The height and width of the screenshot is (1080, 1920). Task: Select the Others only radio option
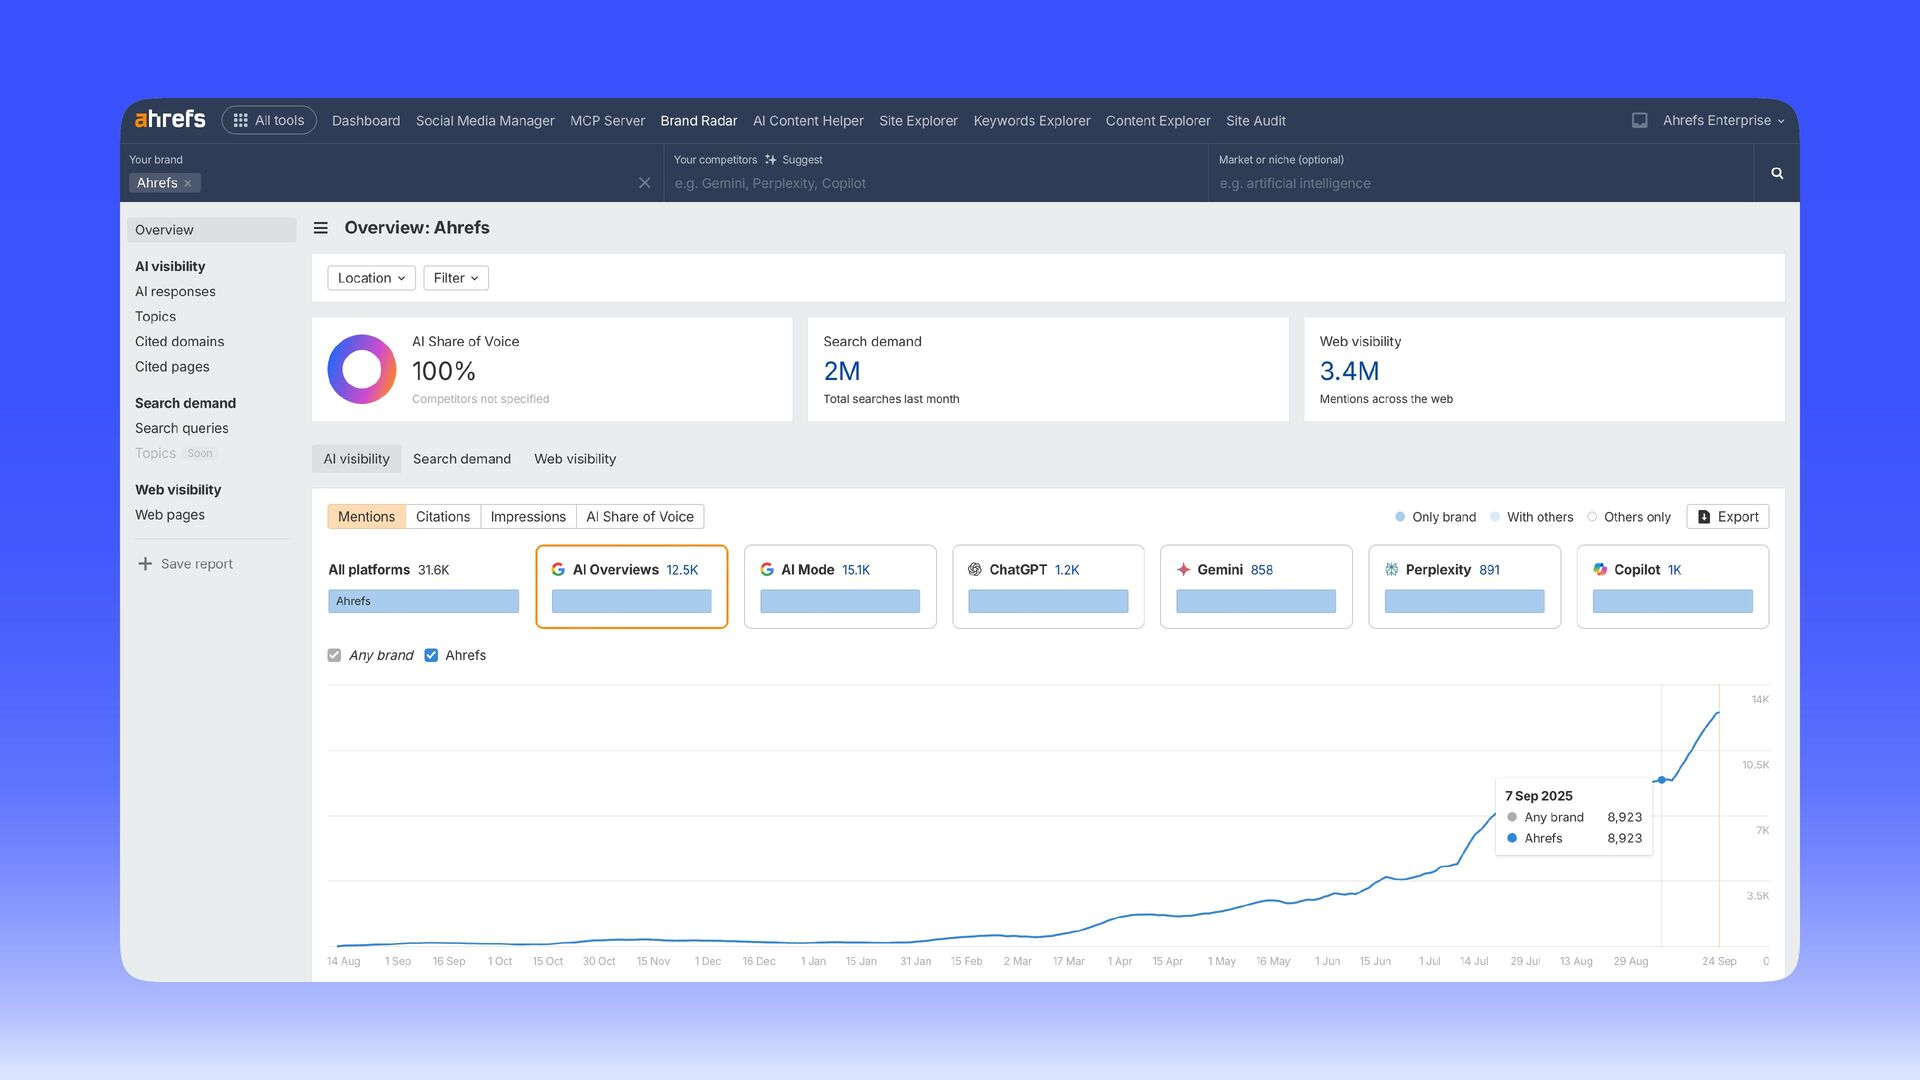point(1592,517)
